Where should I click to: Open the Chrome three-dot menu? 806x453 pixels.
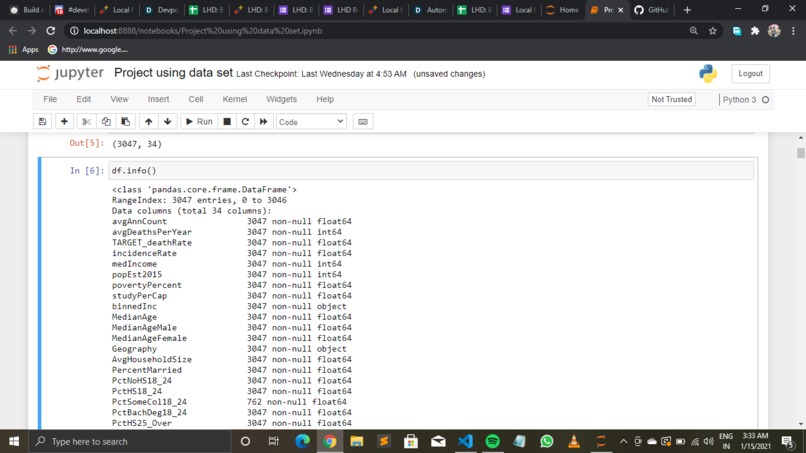793,31
